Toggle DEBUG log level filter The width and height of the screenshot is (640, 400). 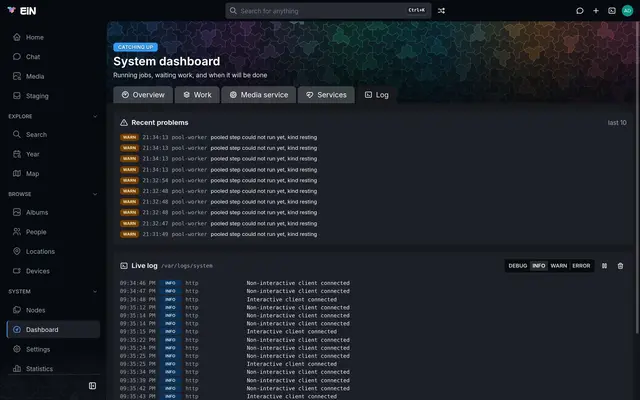click(x=518, y=266)
